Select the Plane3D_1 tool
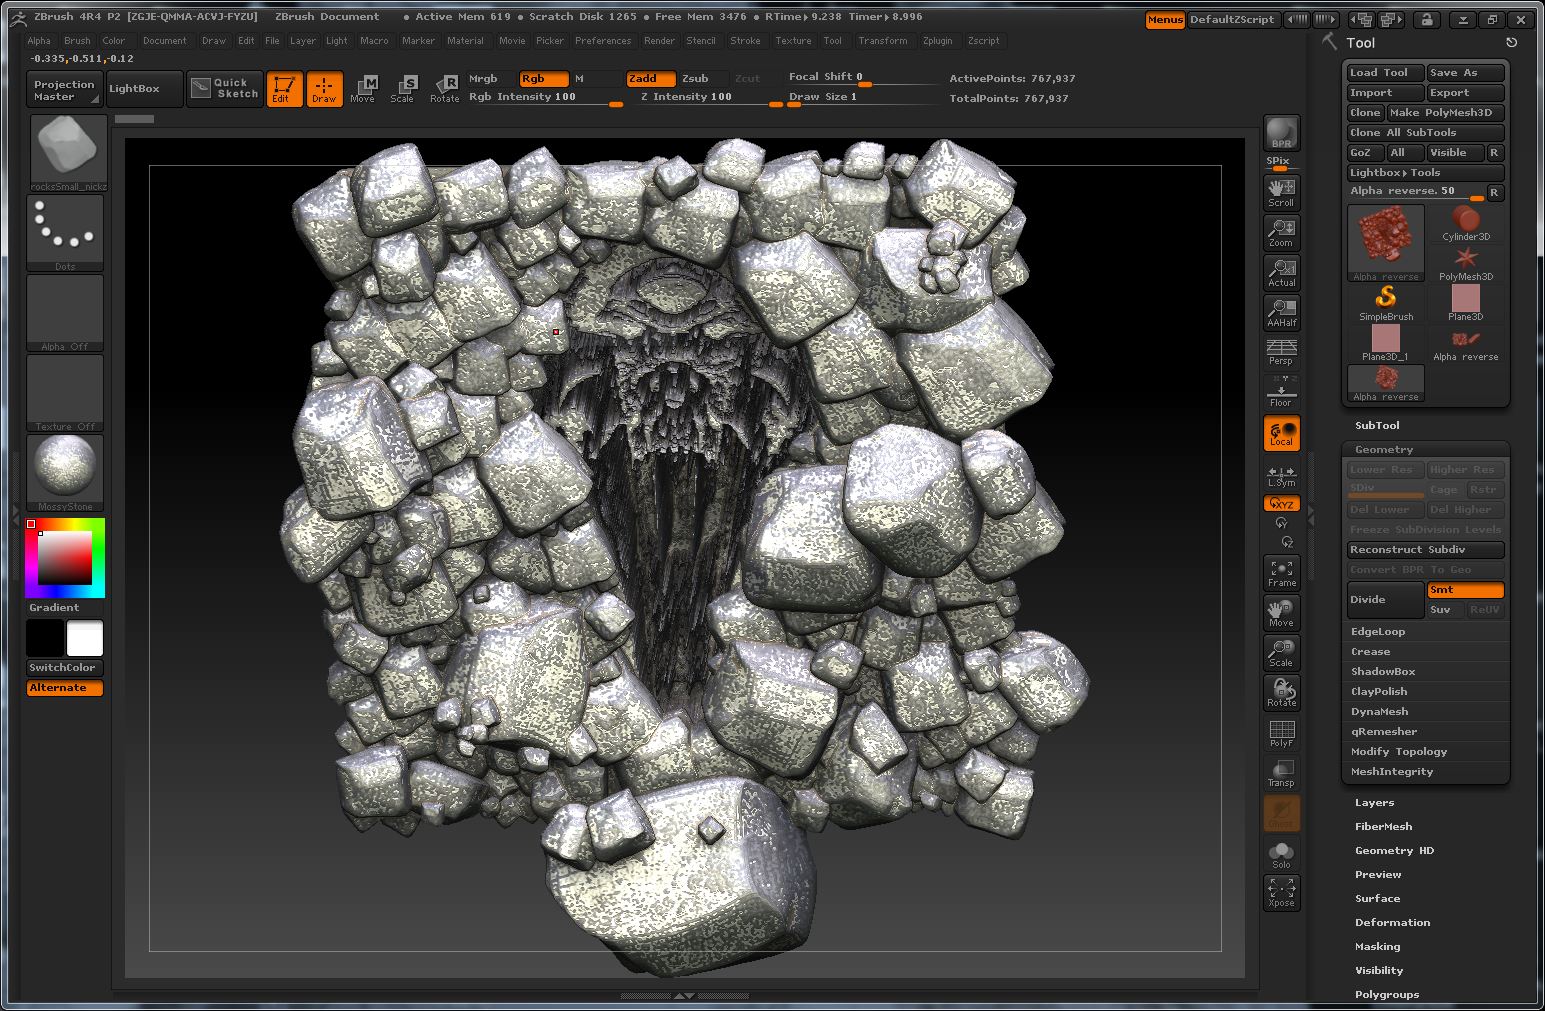Screen dimensions: 1545x1011 (1386, 344)
